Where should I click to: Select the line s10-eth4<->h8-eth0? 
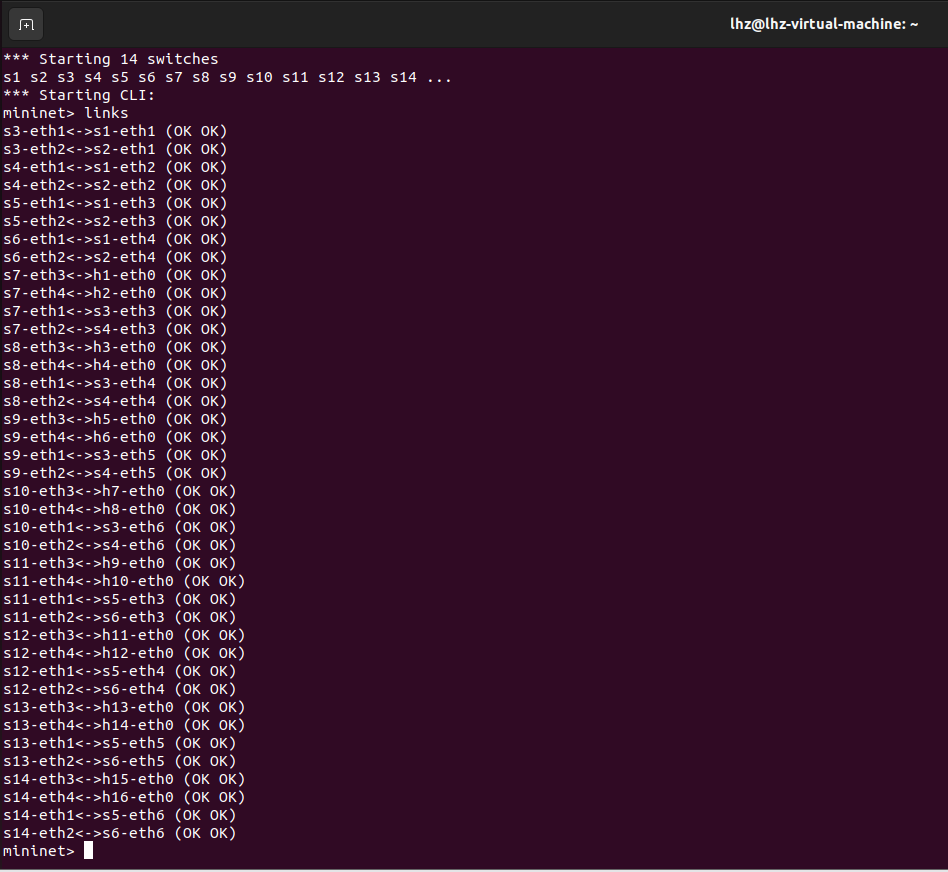(120, 509)
